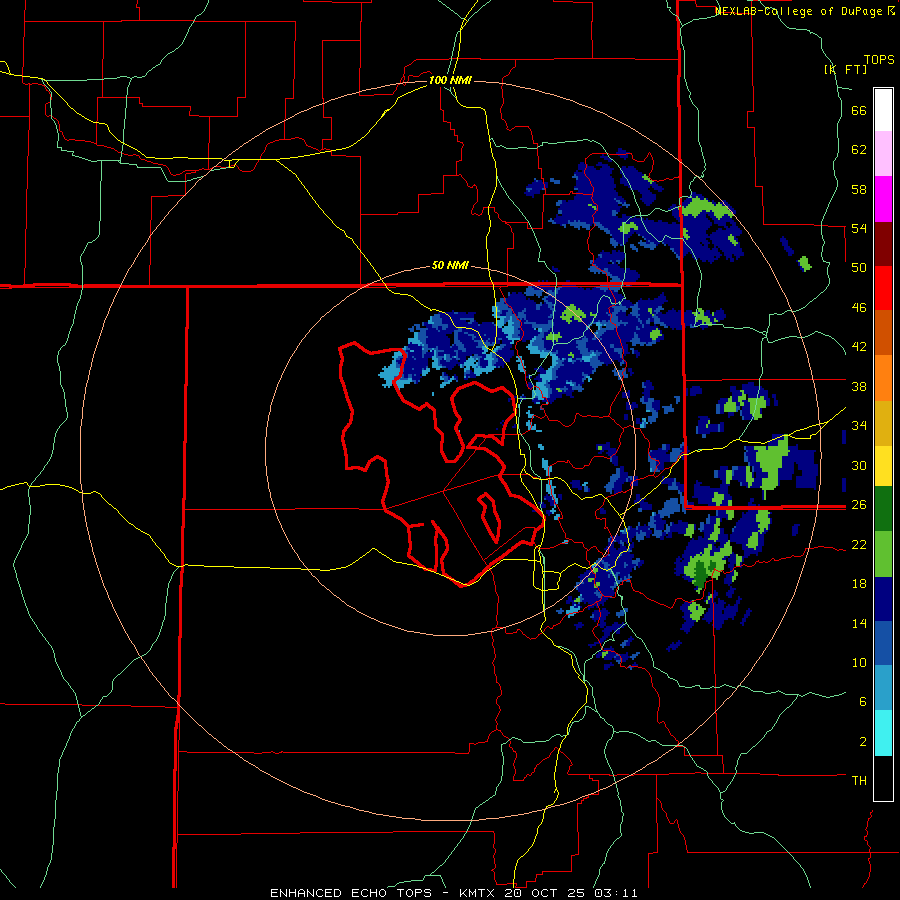Click the medium blue swatch in the legend
This screenshot has width=900, height=900.
(x=883, y=644)
